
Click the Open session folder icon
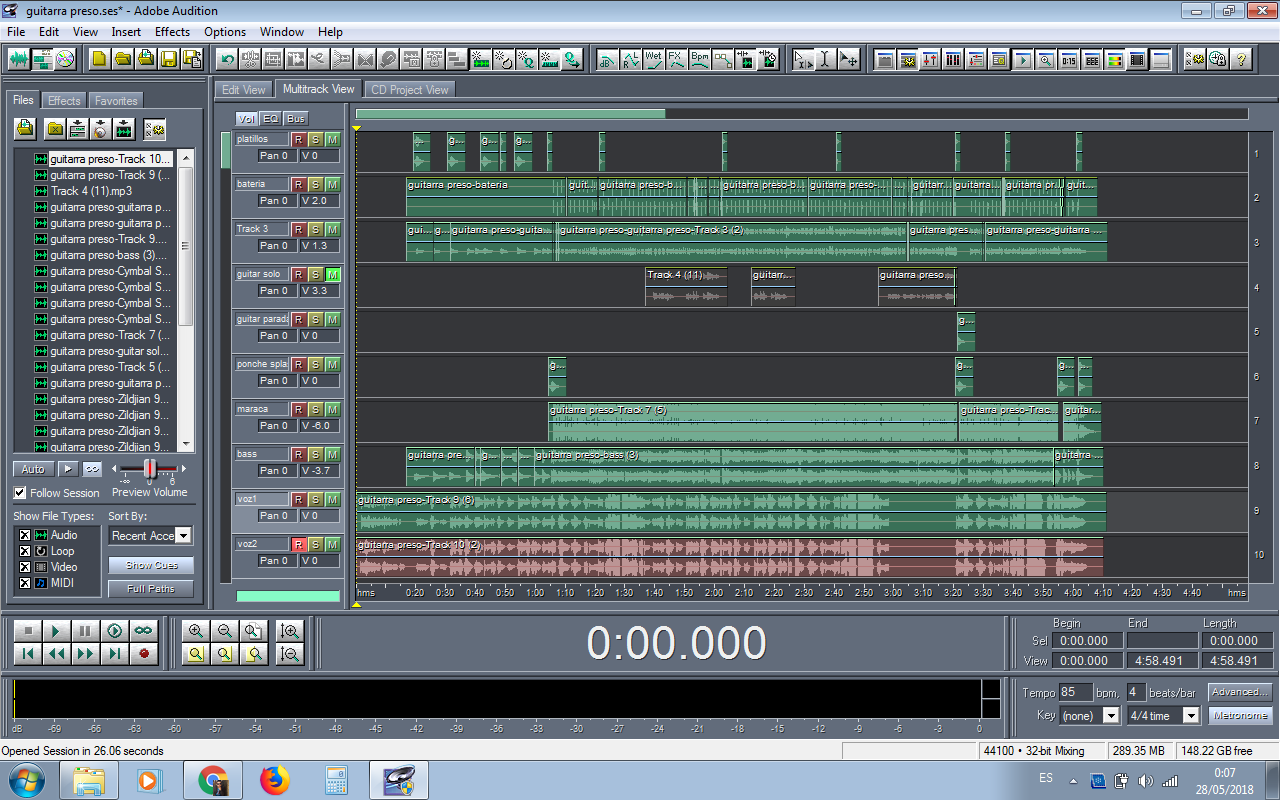pos(122,59)
